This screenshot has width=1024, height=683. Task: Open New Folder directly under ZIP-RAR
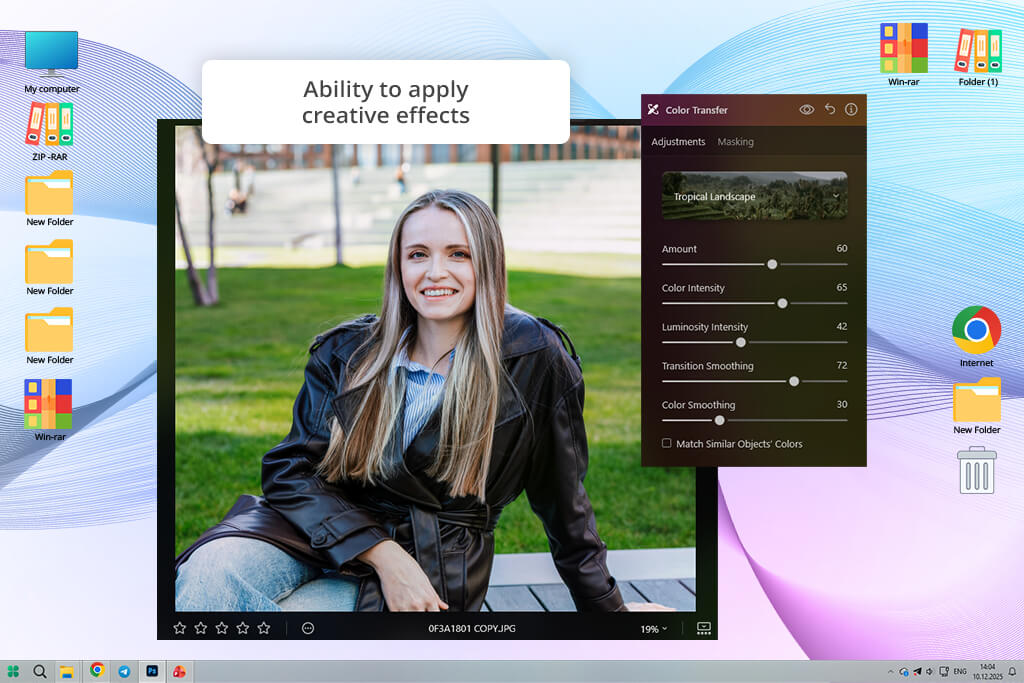(50, 199)
